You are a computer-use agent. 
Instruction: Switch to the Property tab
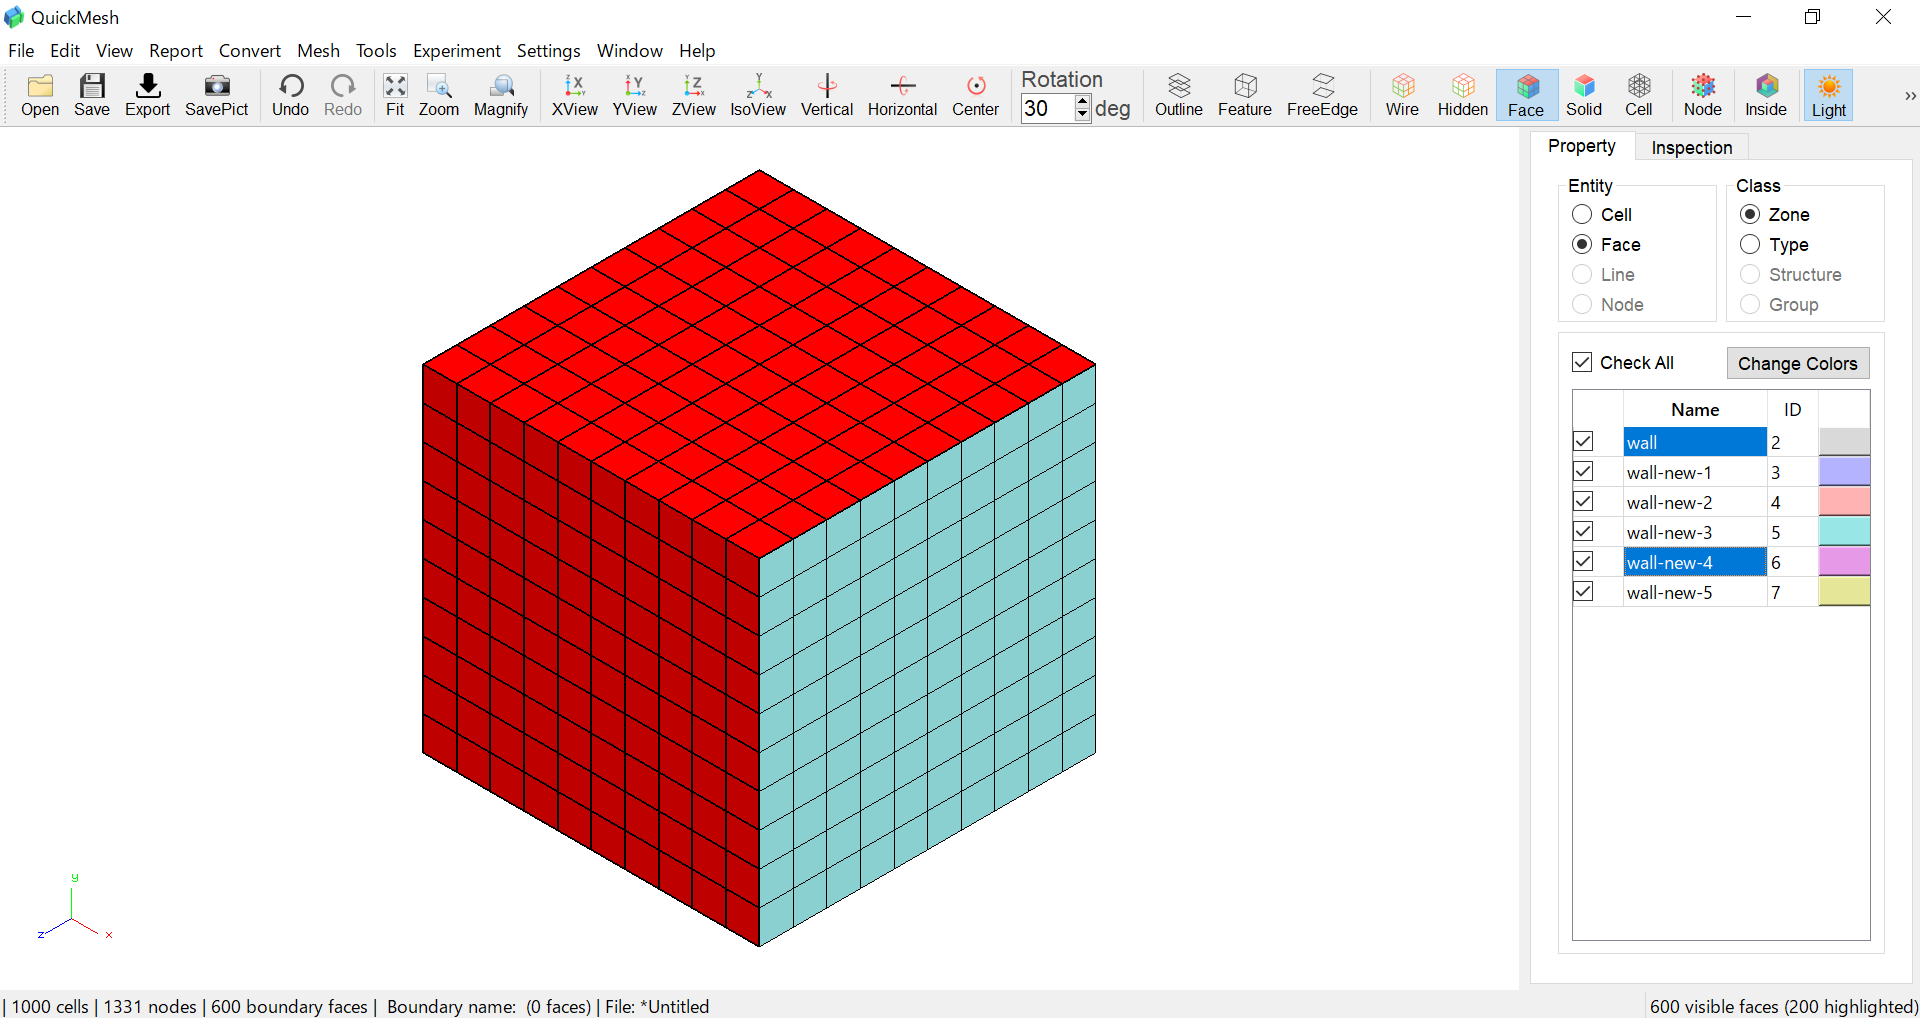coord(1582,146)
